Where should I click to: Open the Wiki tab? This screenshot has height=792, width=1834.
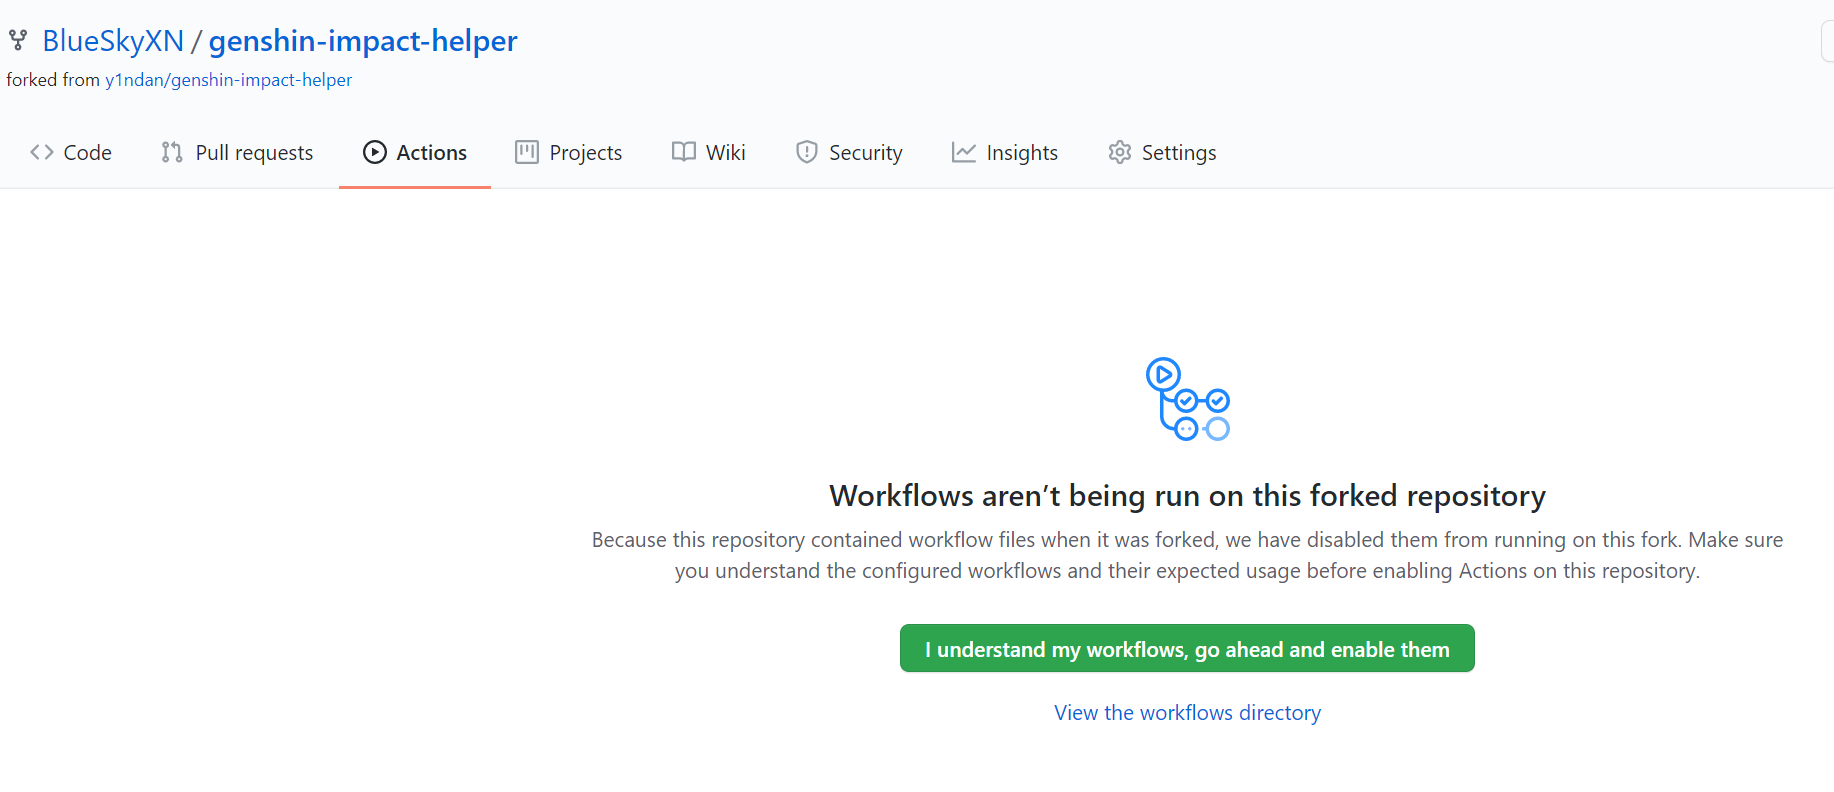coord(709,152)
